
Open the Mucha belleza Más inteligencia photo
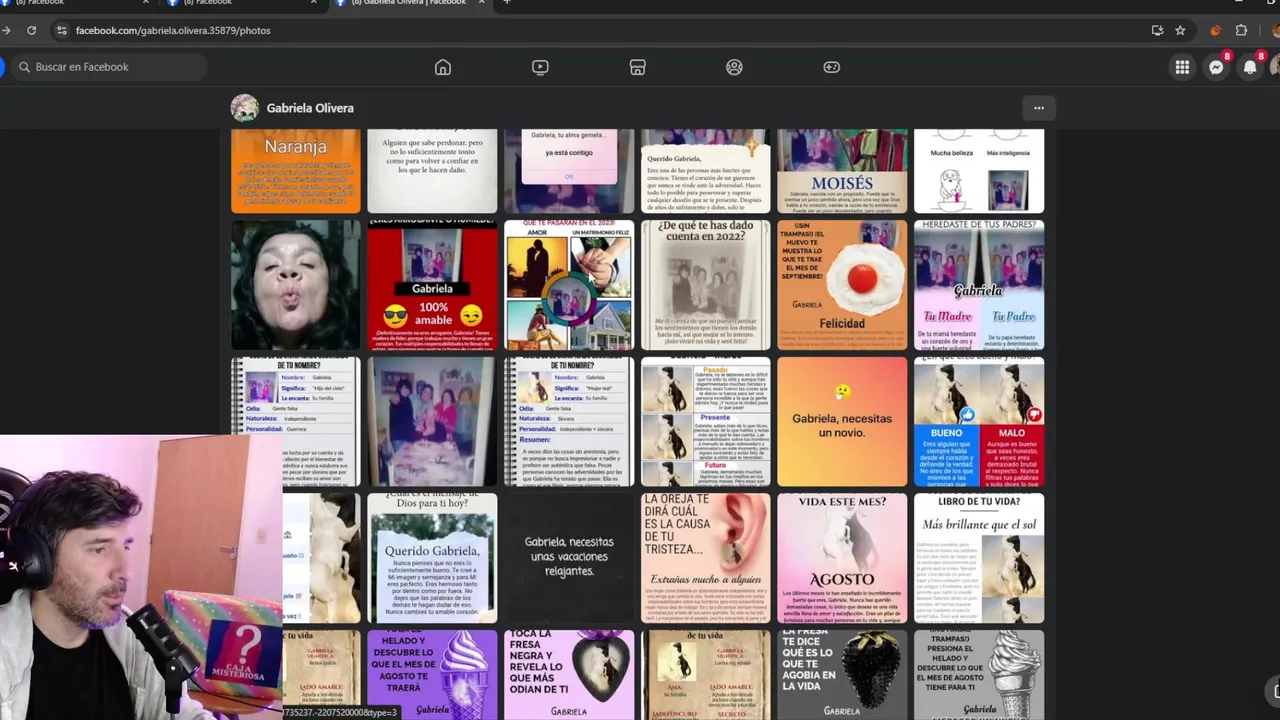click(x=979, y=171)
